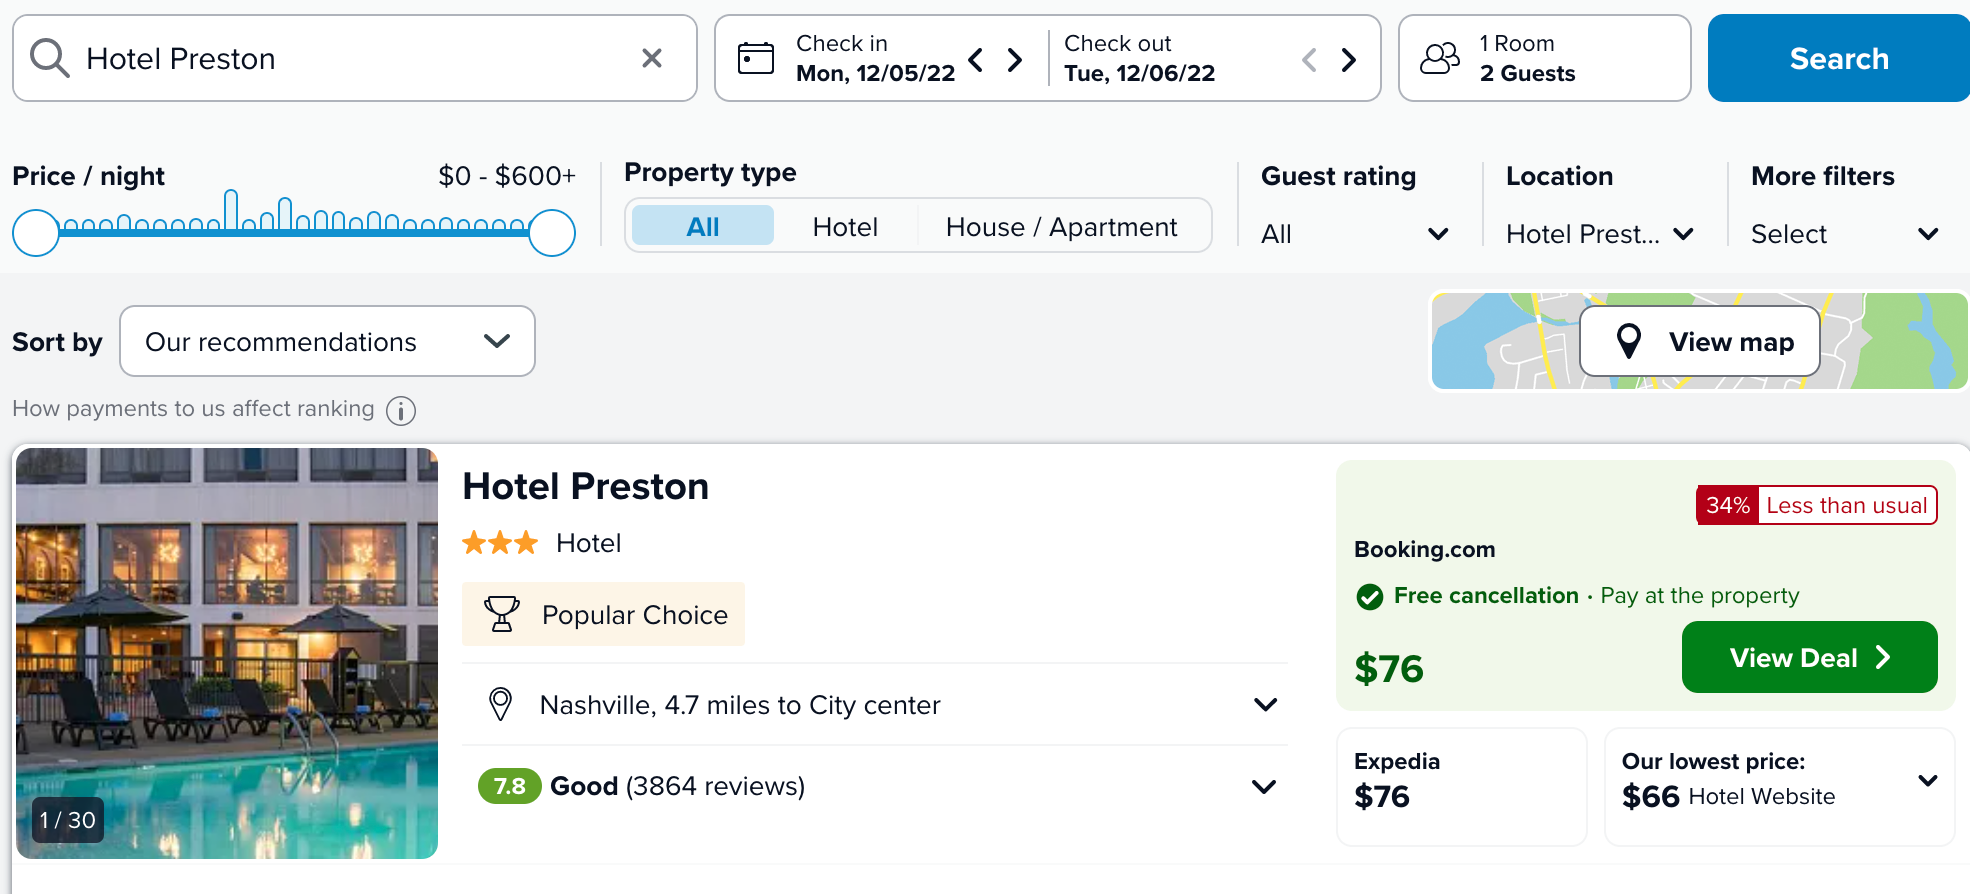The height and width of the screenshot is (894, 1970).
Task: Click the ranking info icon
Action: (x=401, y=411)
